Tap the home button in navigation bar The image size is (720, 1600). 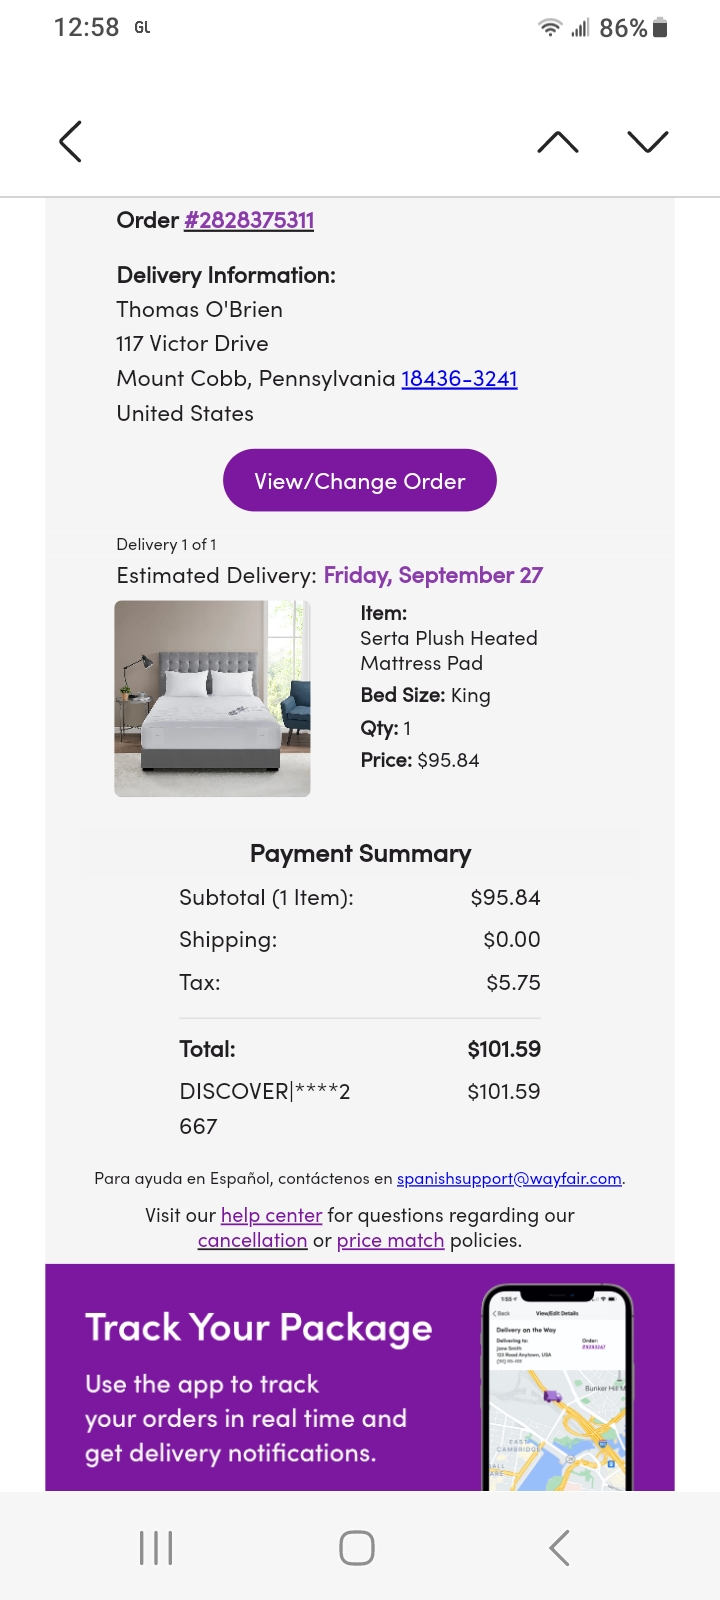pos(357,1547)
